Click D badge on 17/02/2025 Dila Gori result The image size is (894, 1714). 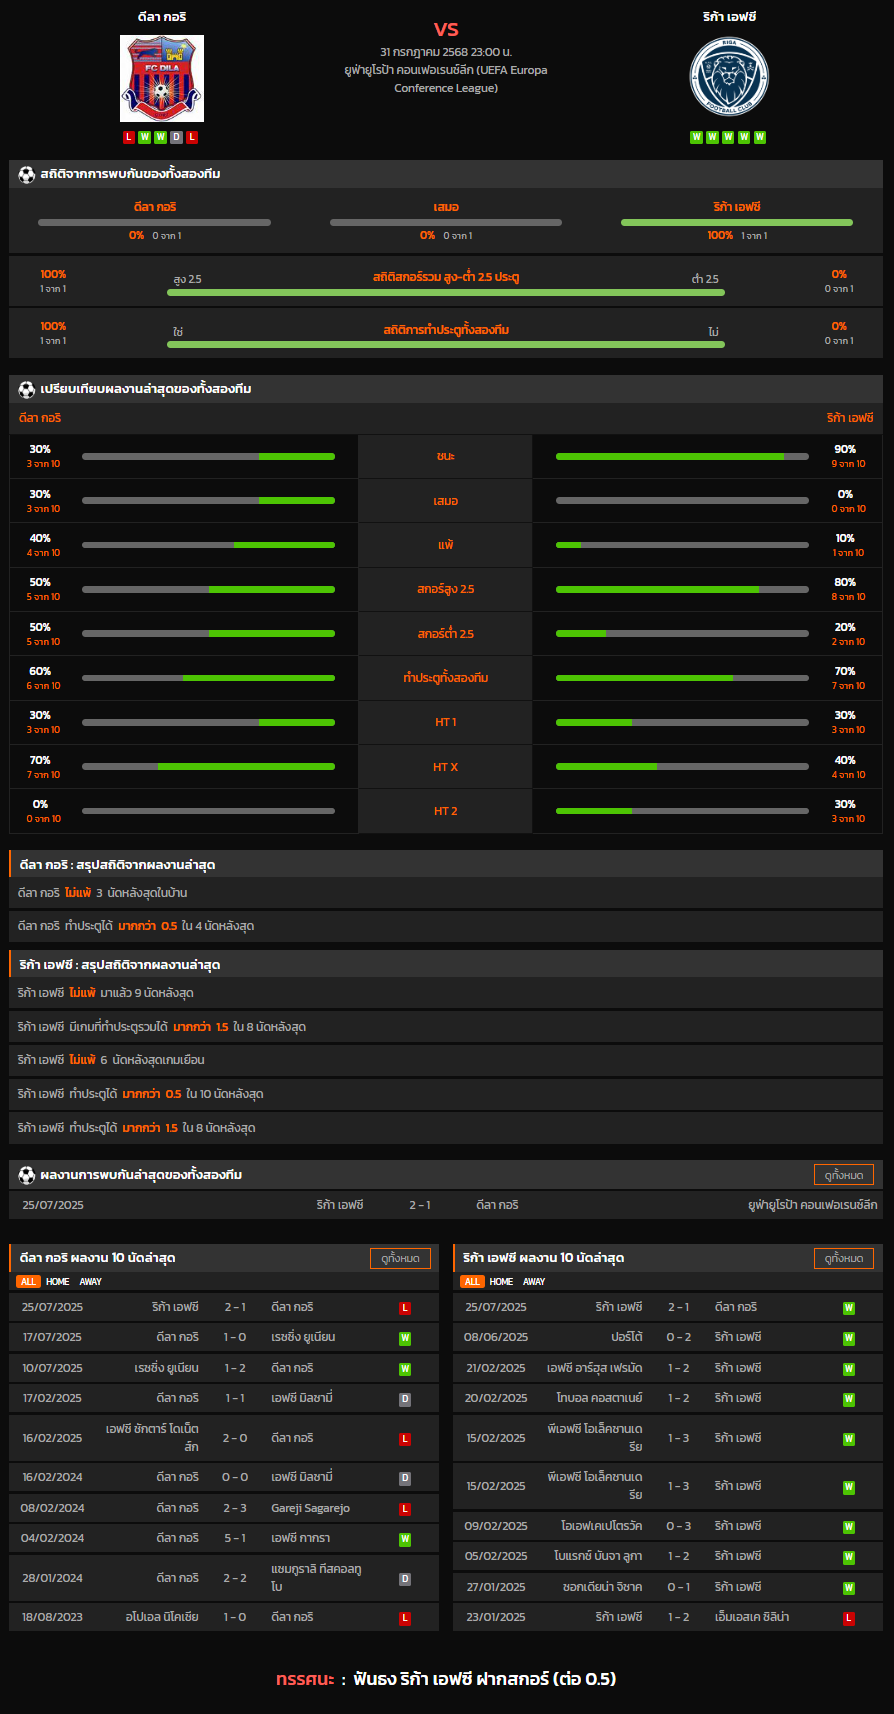point(405,1399)
